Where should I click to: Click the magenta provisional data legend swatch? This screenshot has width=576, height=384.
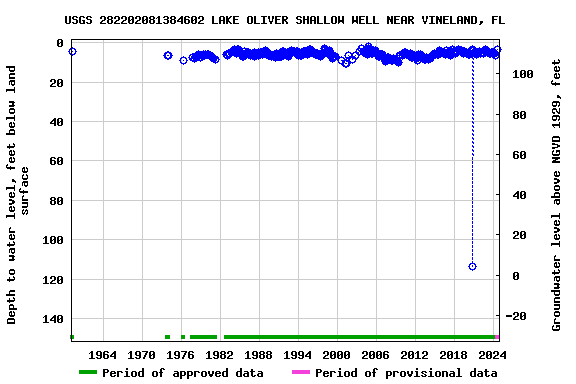(301, 372)
